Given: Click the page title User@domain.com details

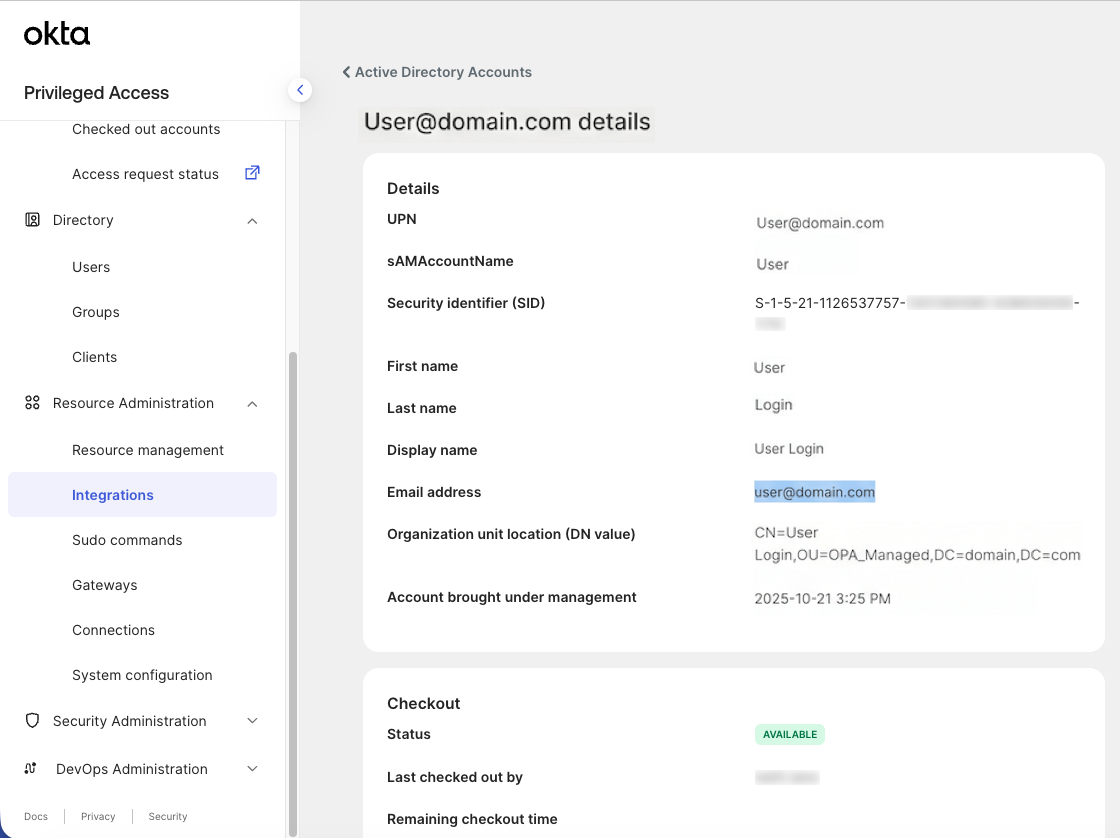Looking at the screenshot, I should (507, 121).
